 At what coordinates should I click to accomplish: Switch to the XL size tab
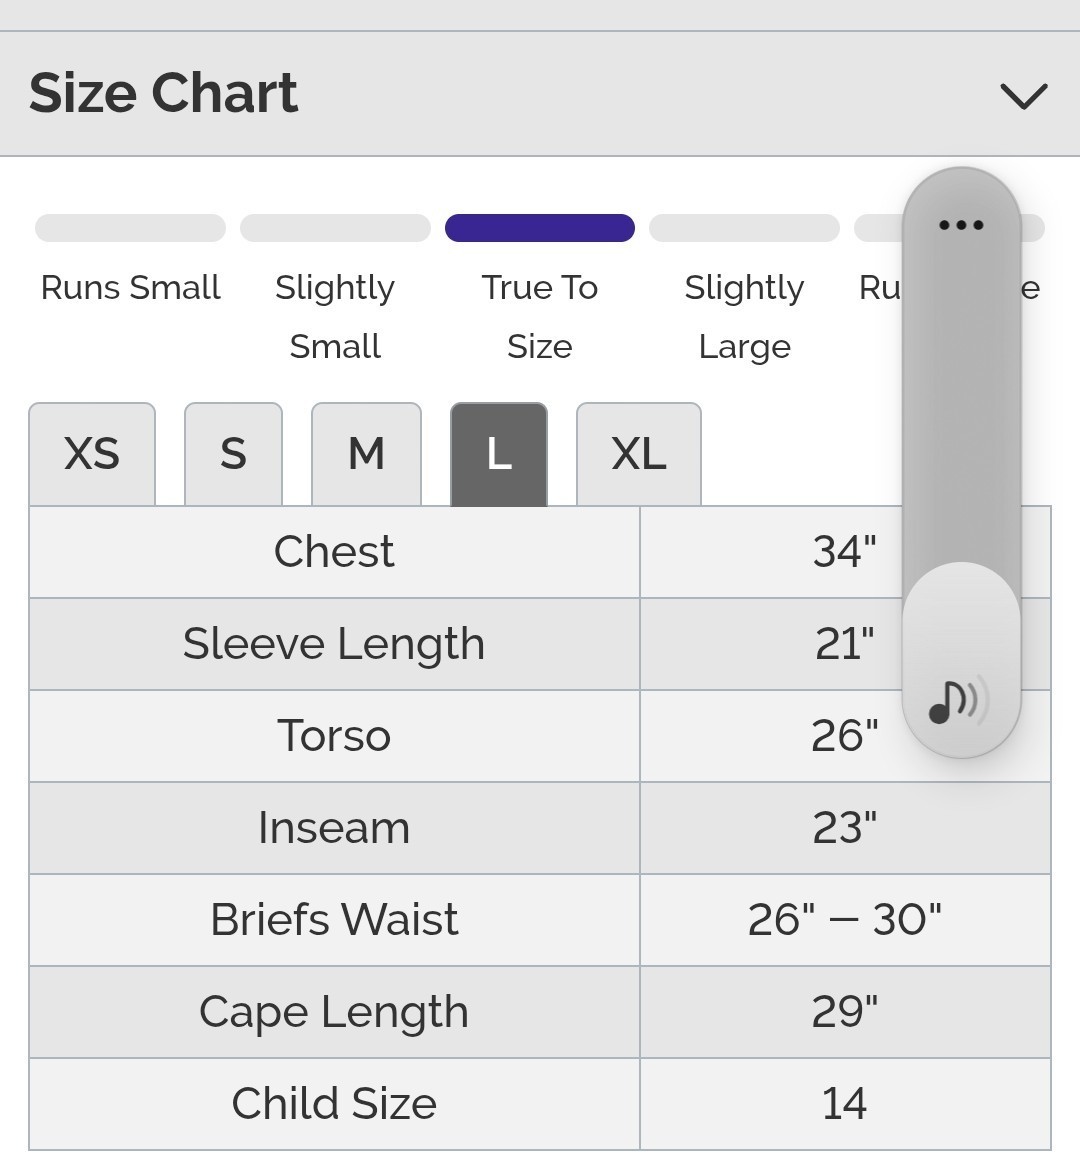638,455
